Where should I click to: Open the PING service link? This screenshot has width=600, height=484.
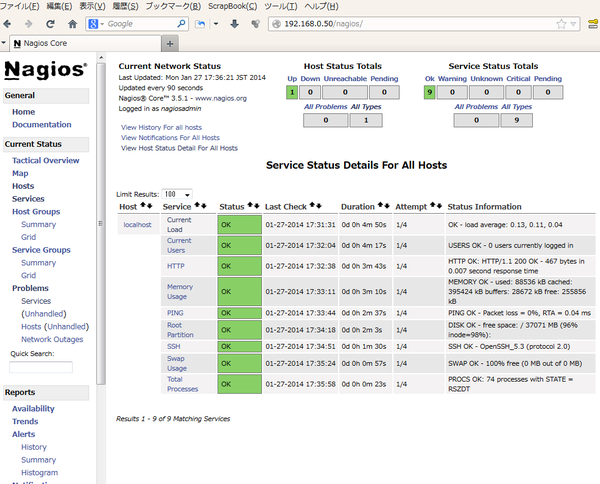click(x=175, y=313)
